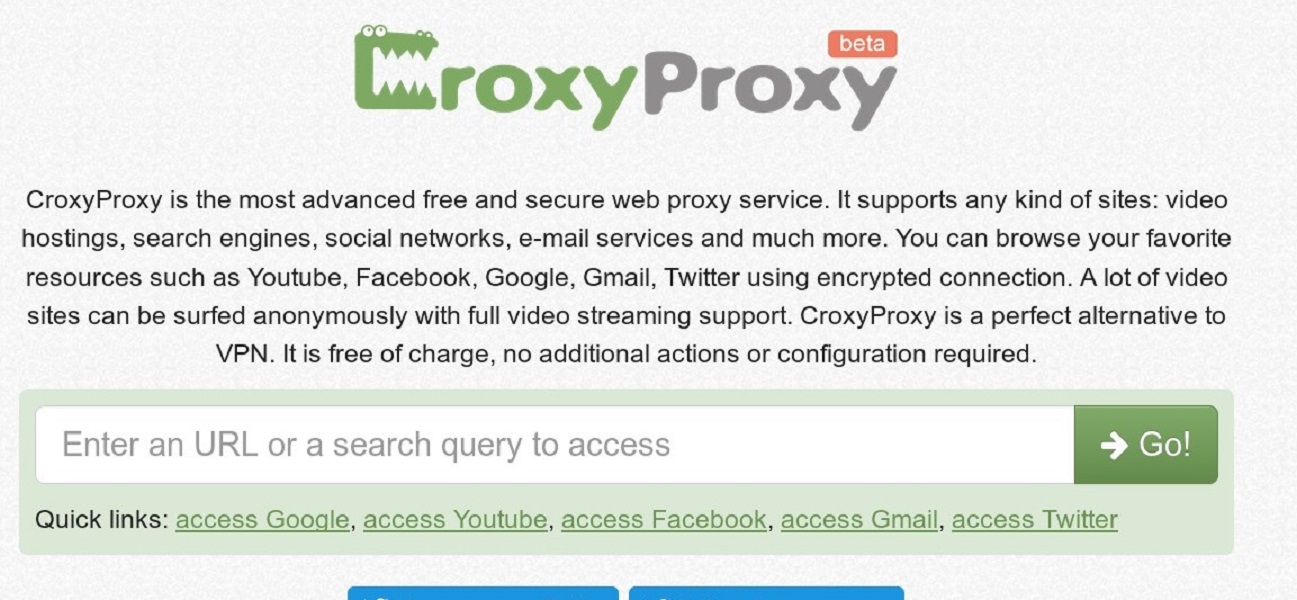Focus the URL or search query field
Screen dimensions: 1297x600
[x=555, y=445]
